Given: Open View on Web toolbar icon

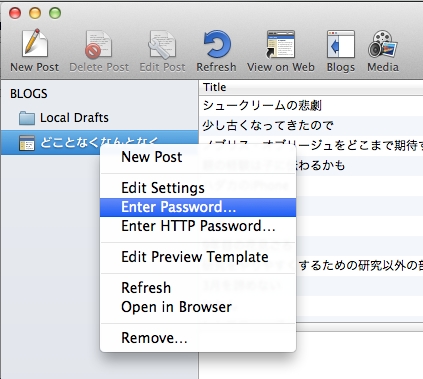Looking at the screenshot, I should coord(280,44).
